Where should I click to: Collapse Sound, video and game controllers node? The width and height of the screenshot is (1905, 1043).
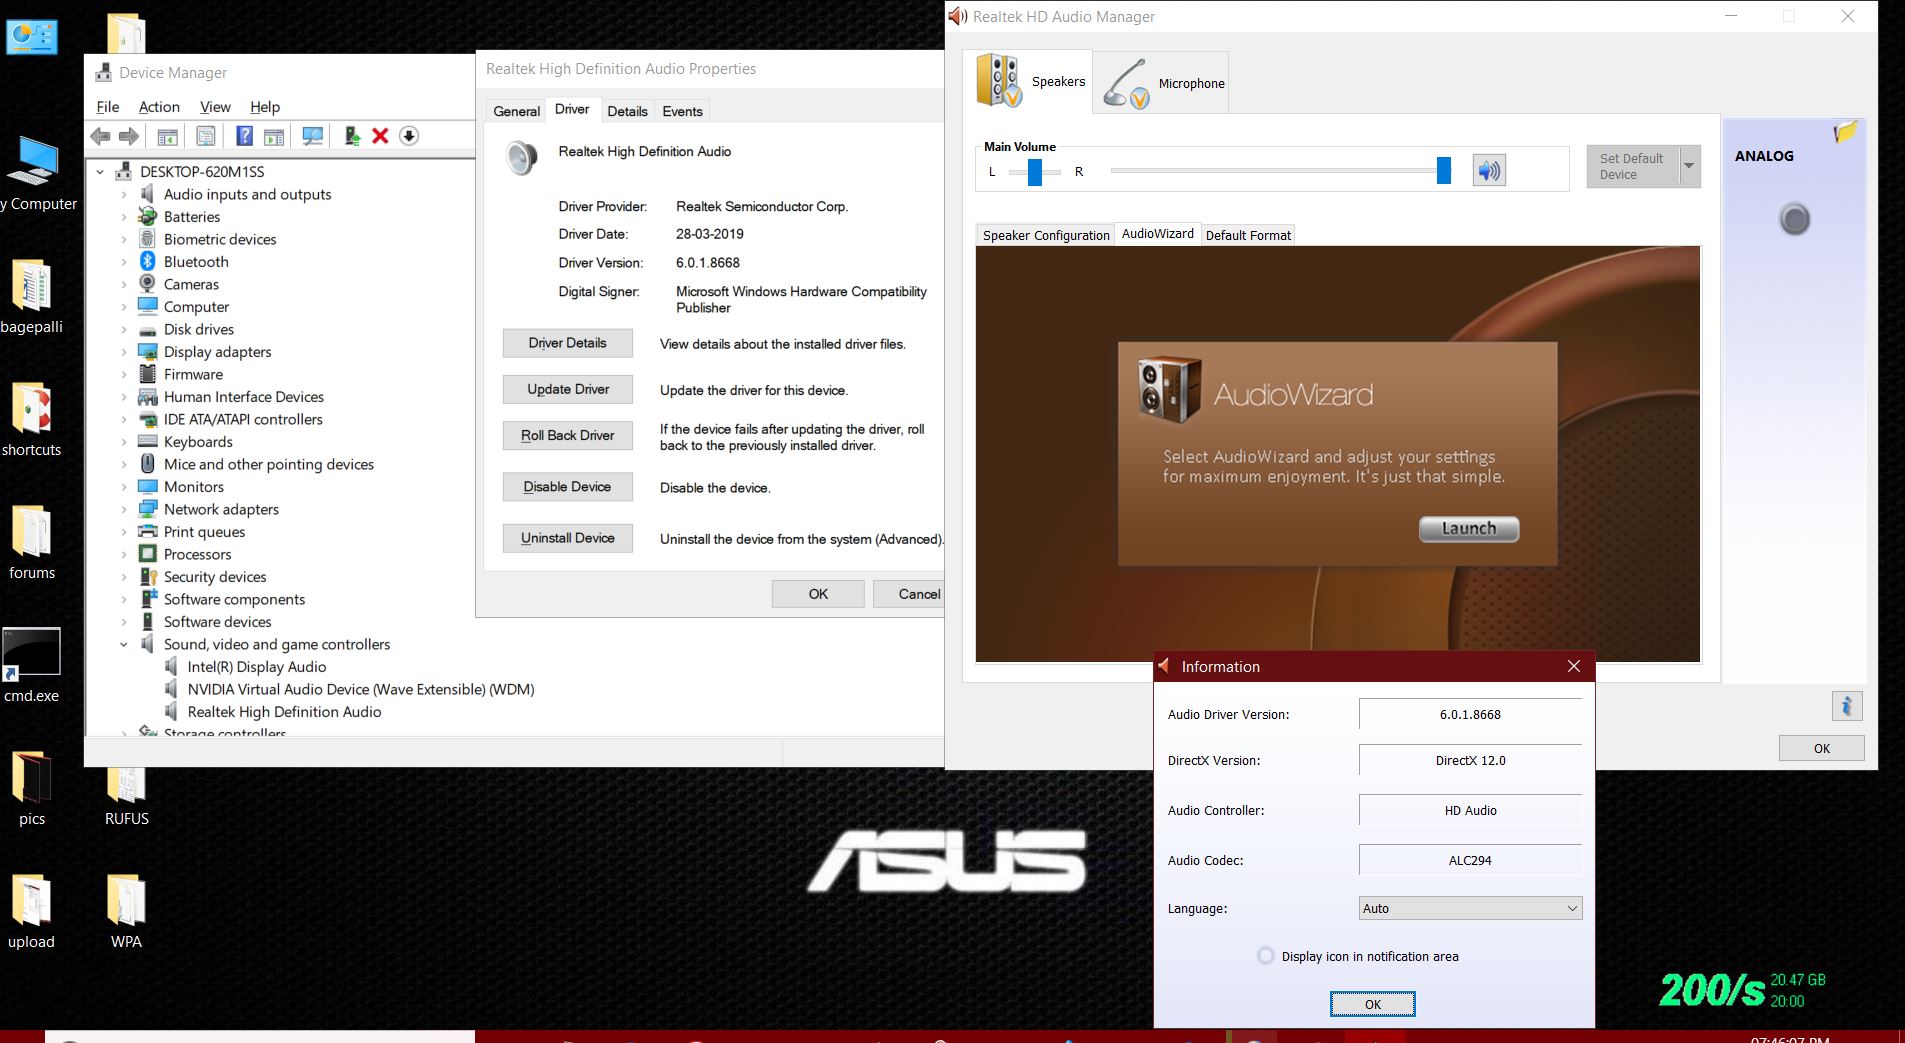[124, 645]
